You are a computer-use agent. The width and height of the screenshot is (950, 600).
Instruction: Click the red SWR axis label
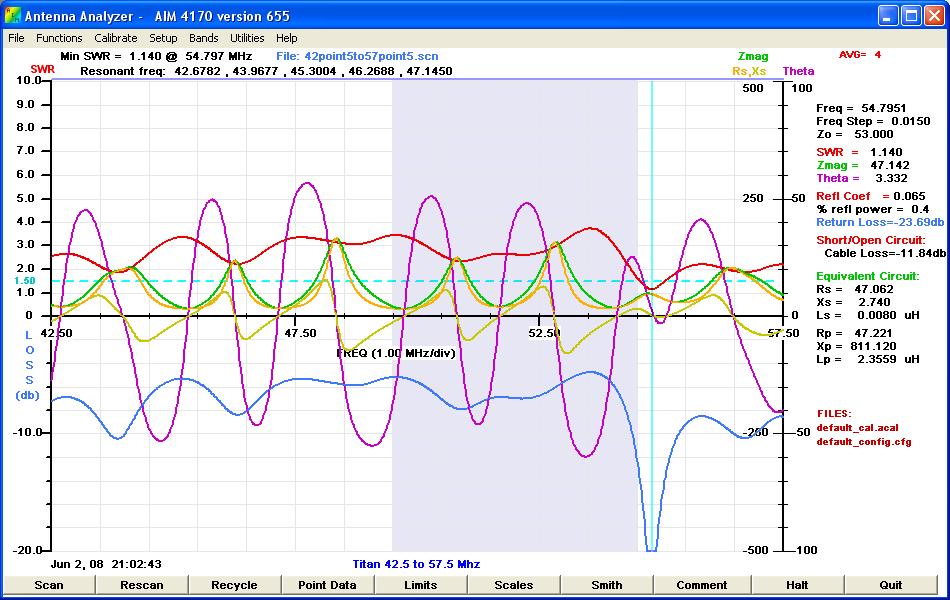coord(42,69)
